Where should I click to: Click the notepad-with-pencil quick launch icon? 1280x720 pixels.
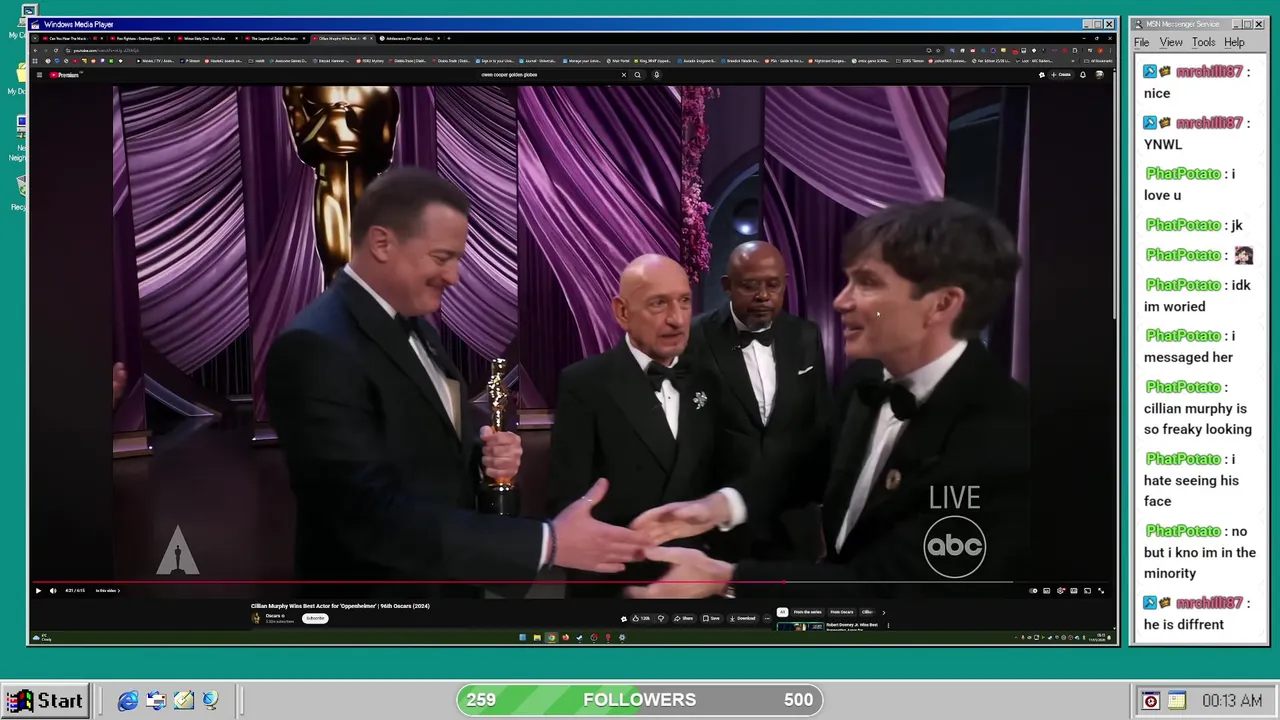(x=183, y=701)
